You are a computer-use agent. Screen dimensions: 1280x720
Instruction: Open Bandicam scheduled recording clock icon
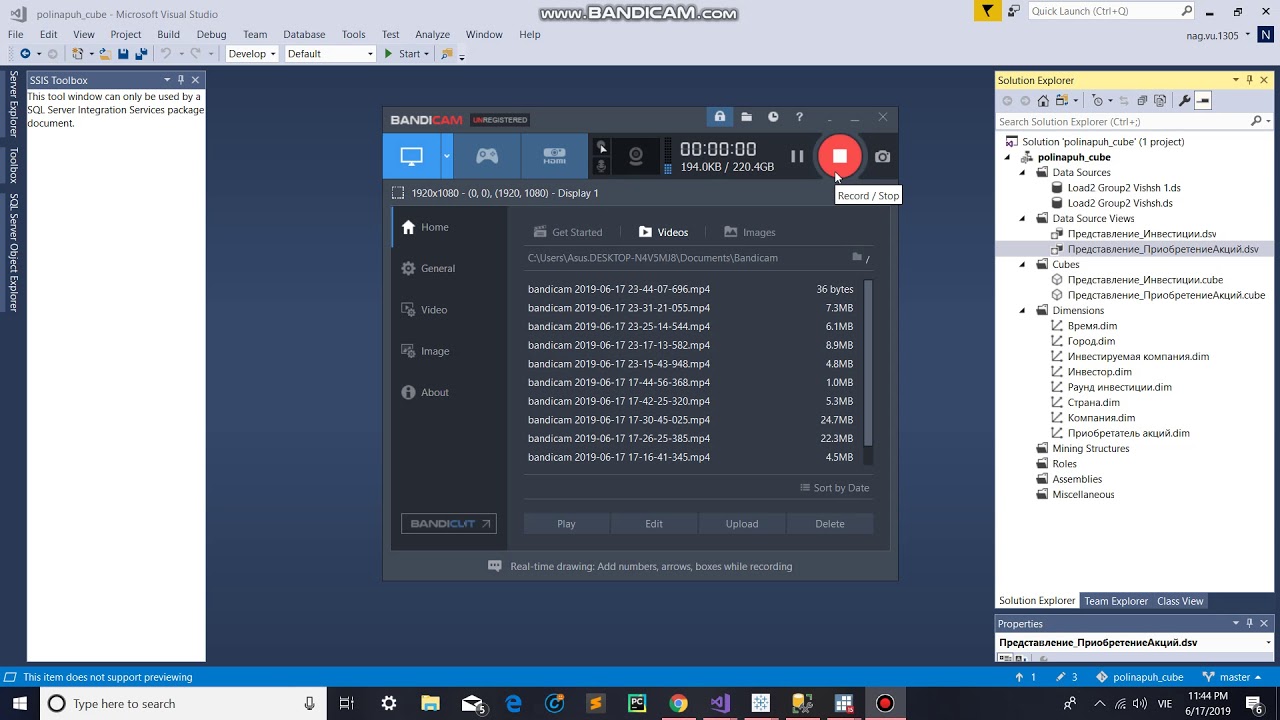point(773,117)
